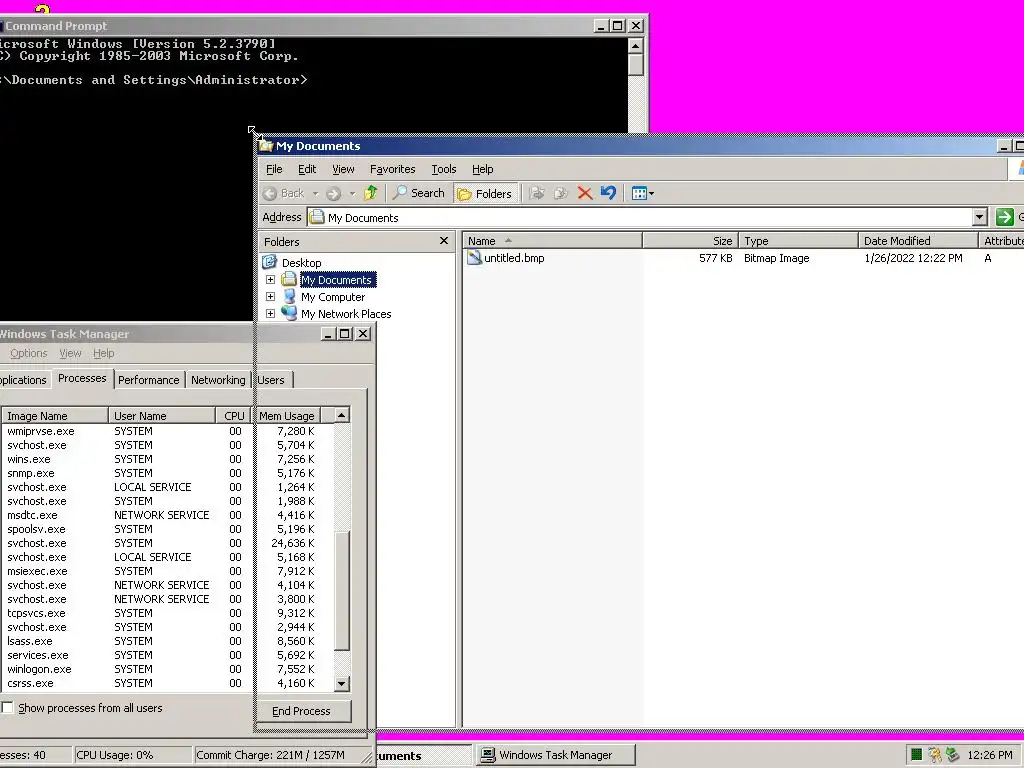Switch to the Processes tab
This screenshot has width=1024, height=768.
tap(82, 379)
